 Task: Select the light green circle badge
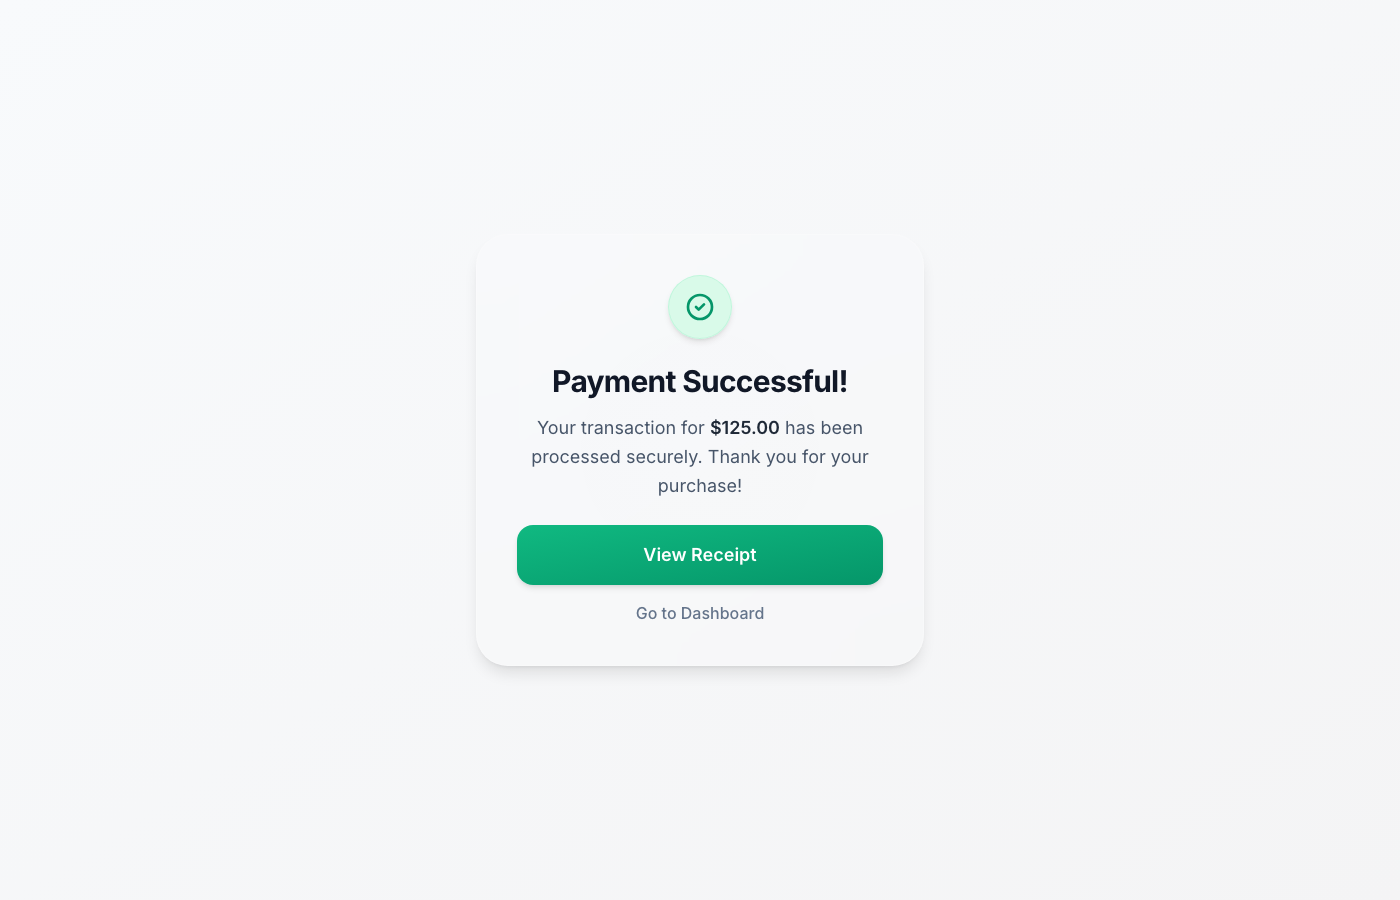(700, 307)
